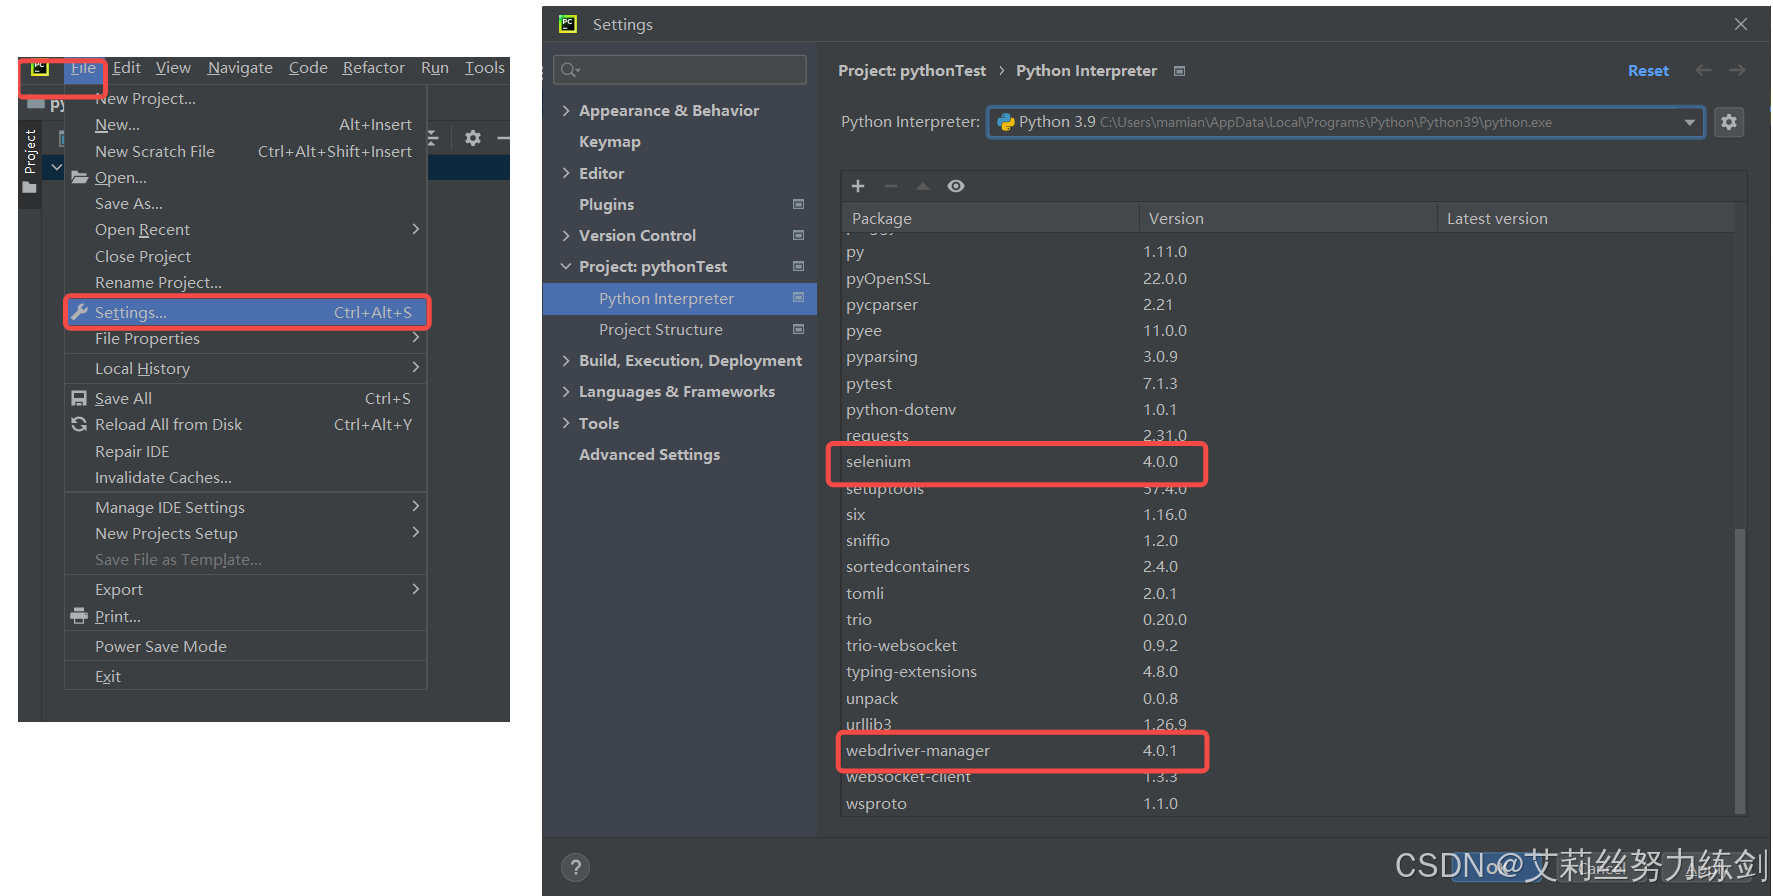Click the package list vertical scrollbar
Screen dimensions: 1773x896
(1740, 670)
